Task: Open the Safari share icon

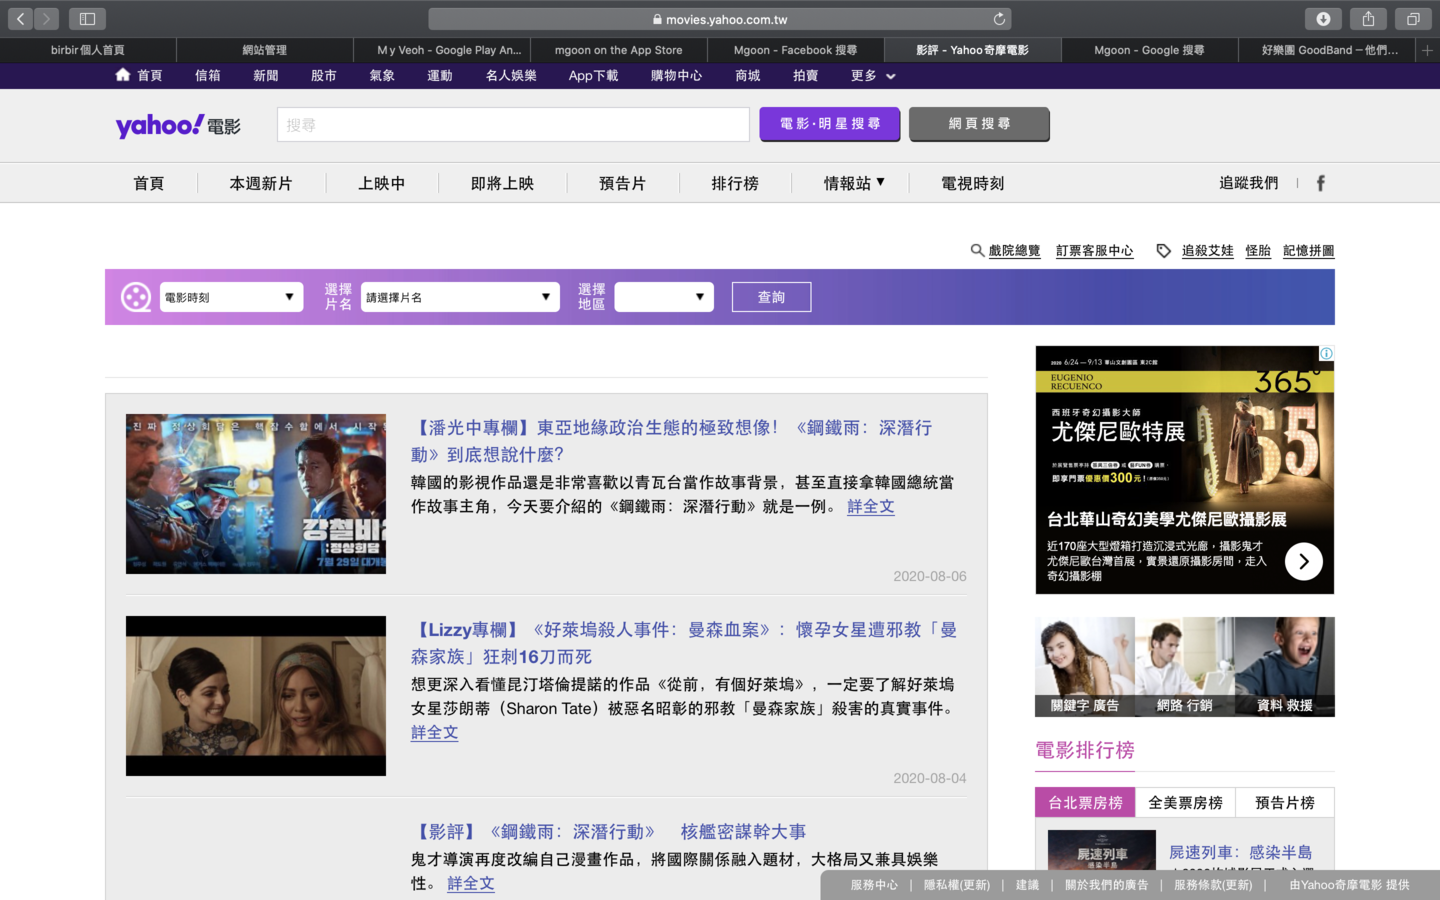Action: click(x=1368, y=19)
